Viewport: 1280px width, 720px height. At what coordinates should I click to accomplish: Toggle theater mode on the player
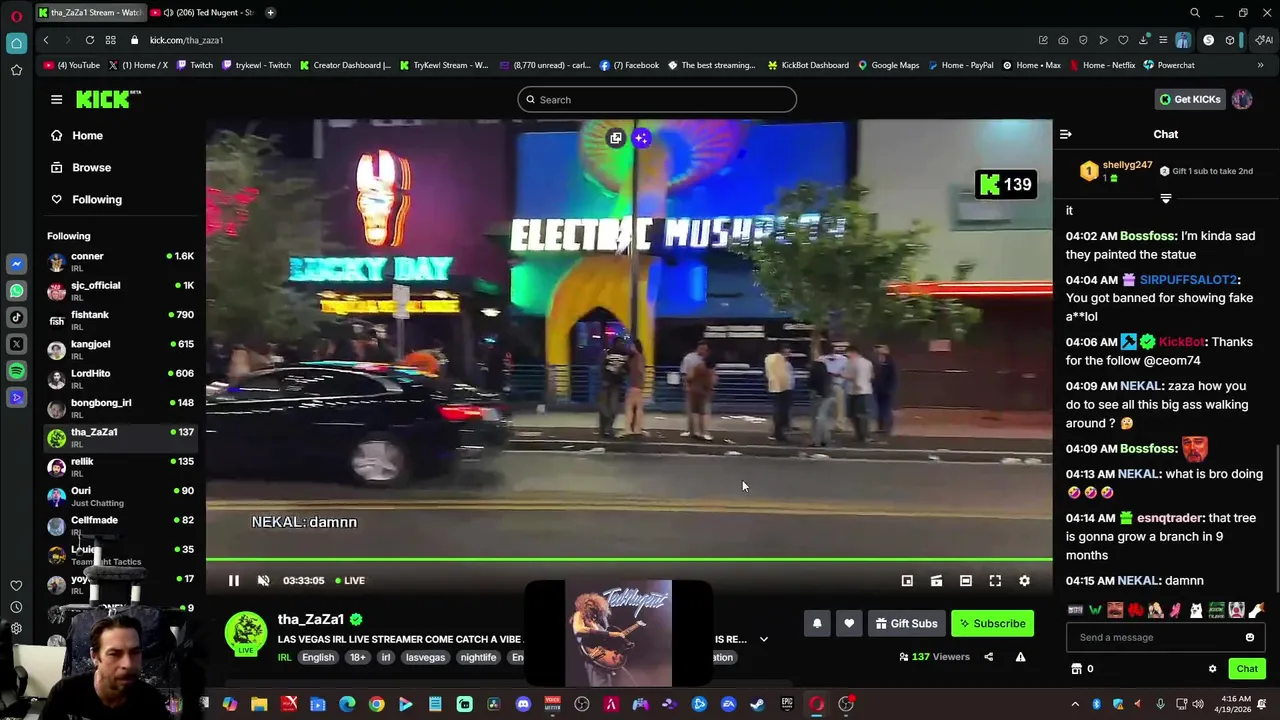(x=966, y=581)
